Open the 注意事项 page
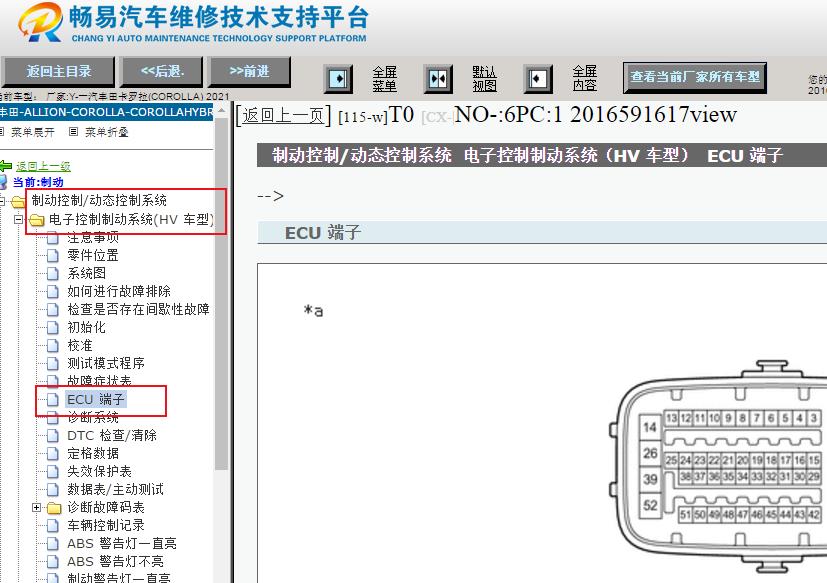 point(93,237)
